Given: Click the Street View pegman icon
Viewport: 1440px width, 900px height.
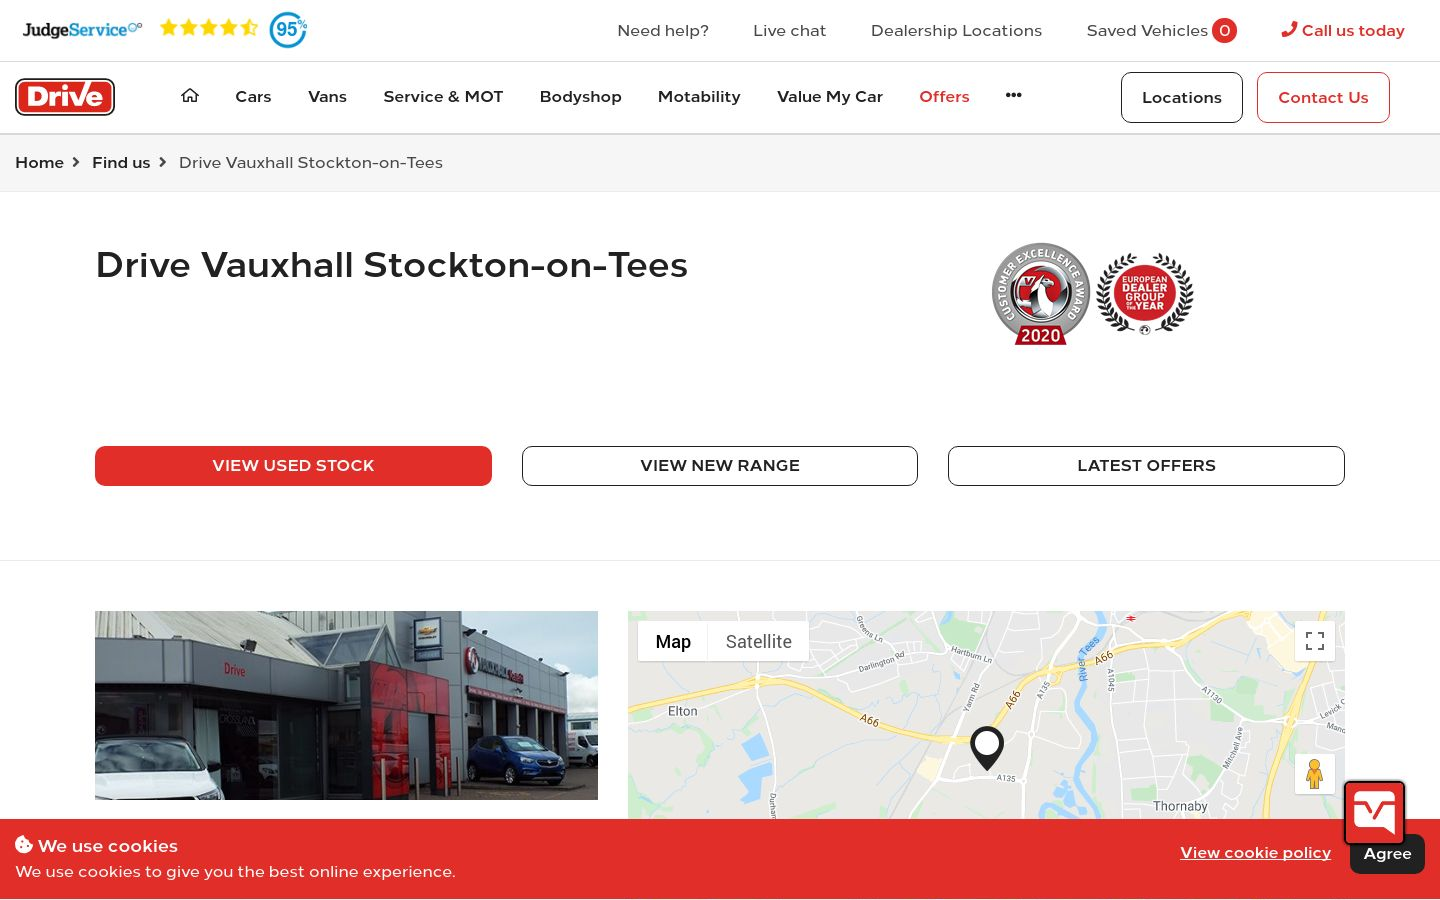Looking at the screenshot, I should 1315,774.
